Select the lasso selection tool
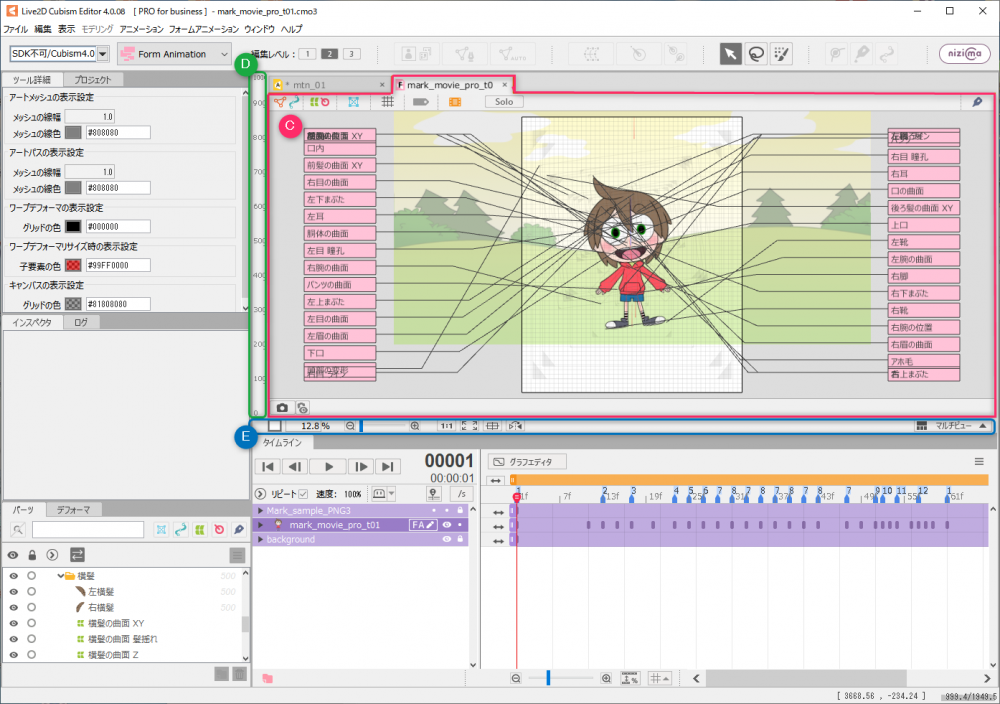This screenshot has height=704, width=1000. click(756, 54)
